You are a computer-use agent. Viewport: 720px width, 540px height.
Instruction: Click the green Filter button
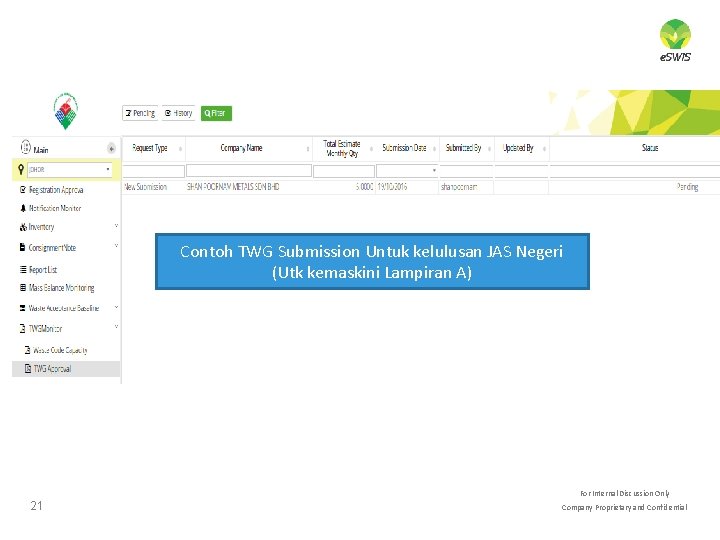pyautogui.click(x=216, y=113)
